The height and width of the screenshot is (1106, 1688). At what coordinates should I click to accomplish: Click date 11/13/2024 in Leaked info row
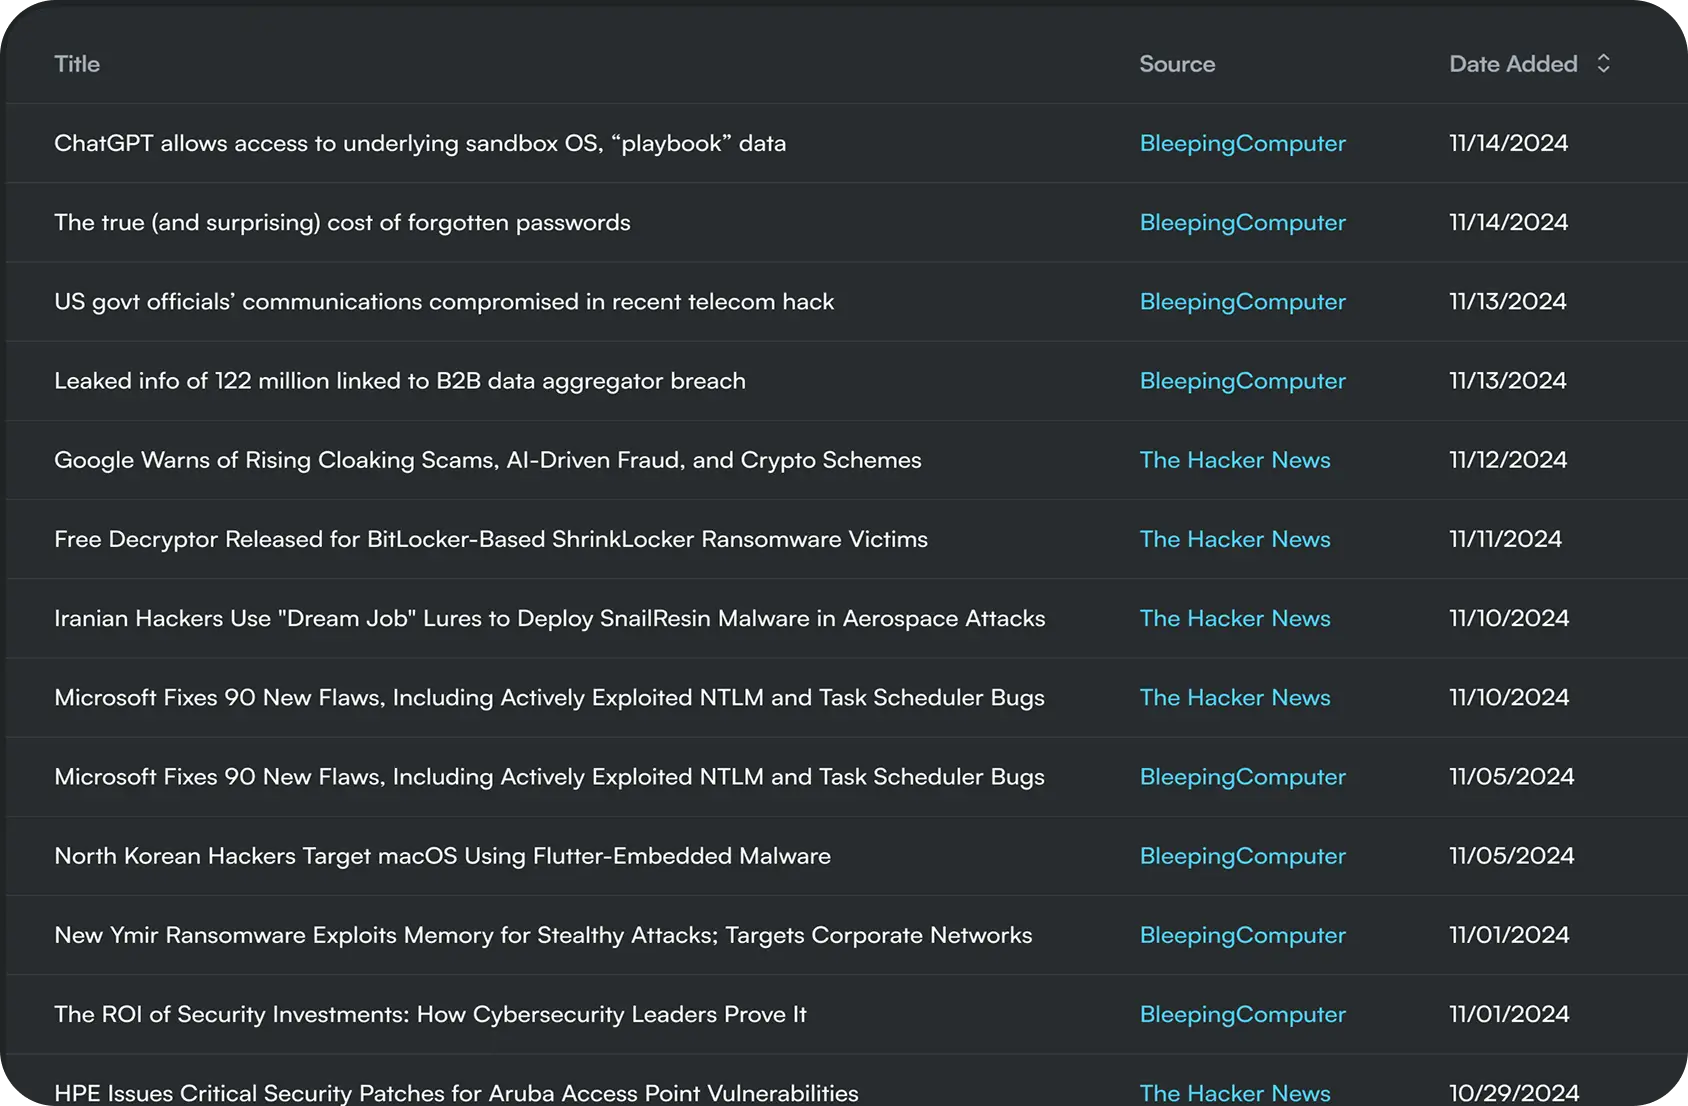click(1508, 380)
